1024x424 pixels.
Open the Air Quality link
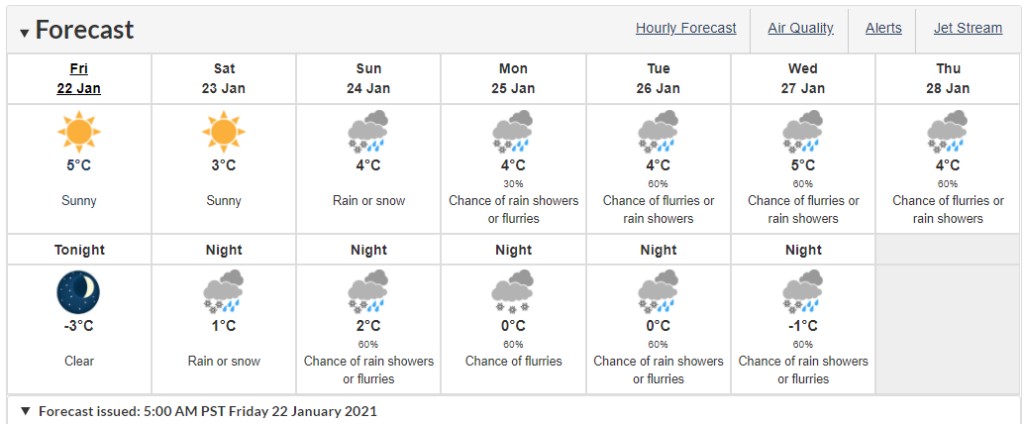click(801, 28)
